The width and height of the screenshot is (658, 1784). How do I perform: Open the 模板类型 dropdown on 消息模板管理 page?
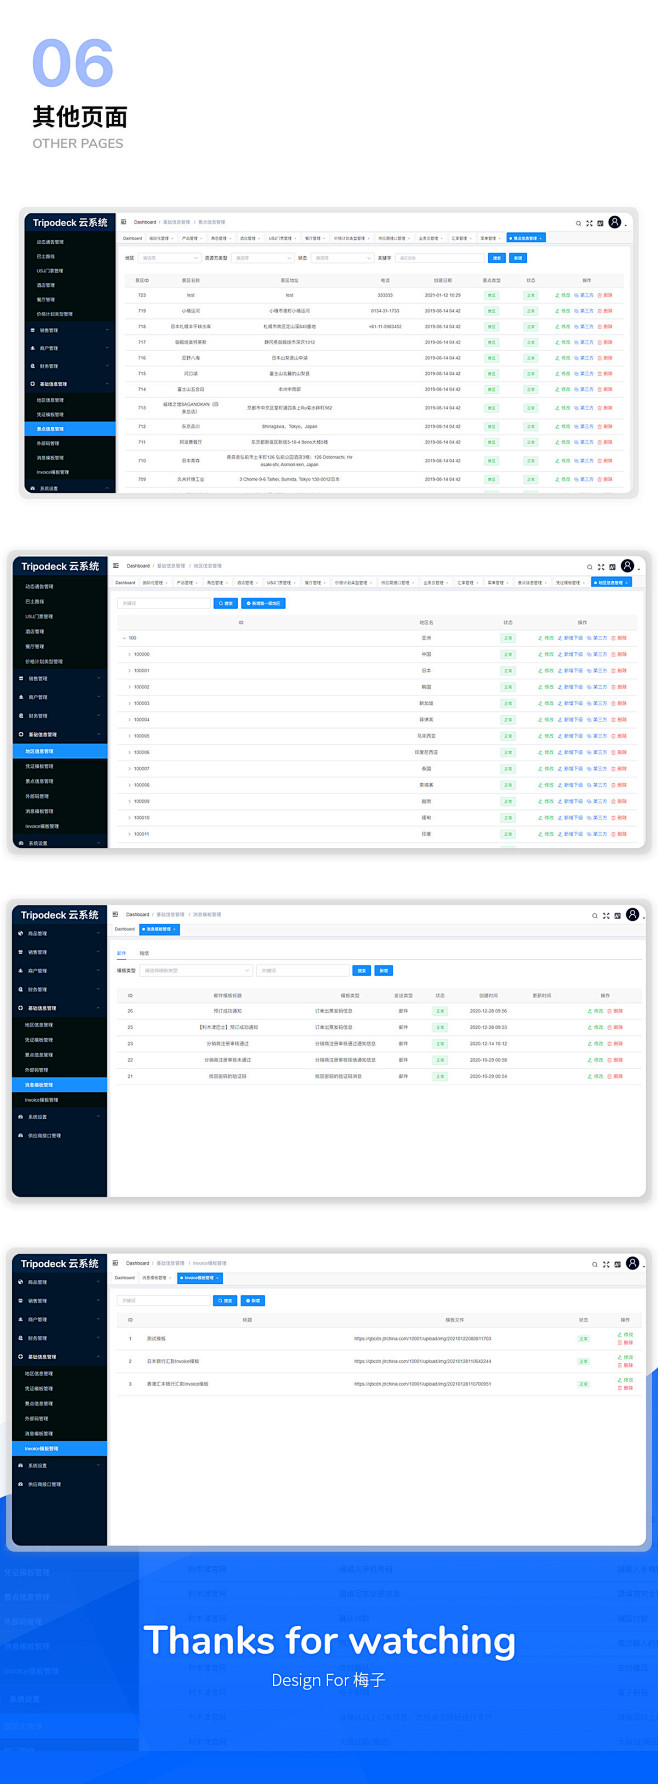[x=196, y=970]
